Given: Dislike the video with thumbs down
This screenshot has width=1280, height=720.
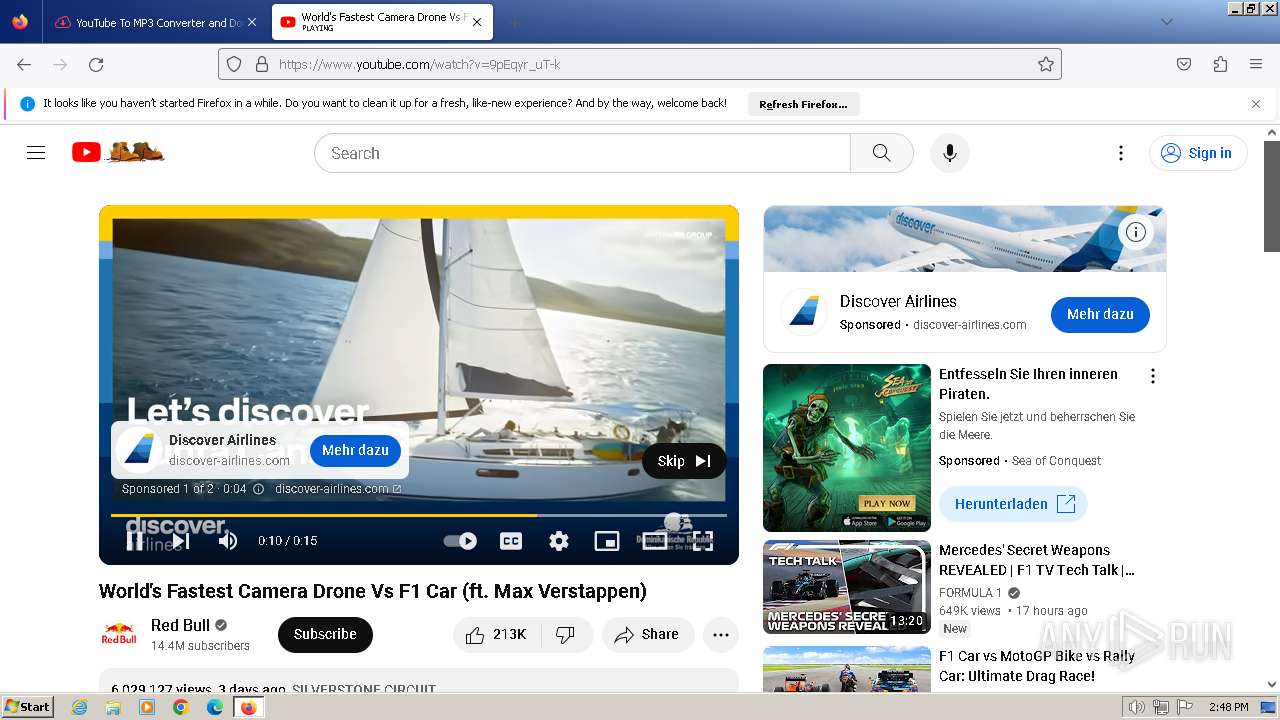Looking at the screenshot, I should click(566, 635).
